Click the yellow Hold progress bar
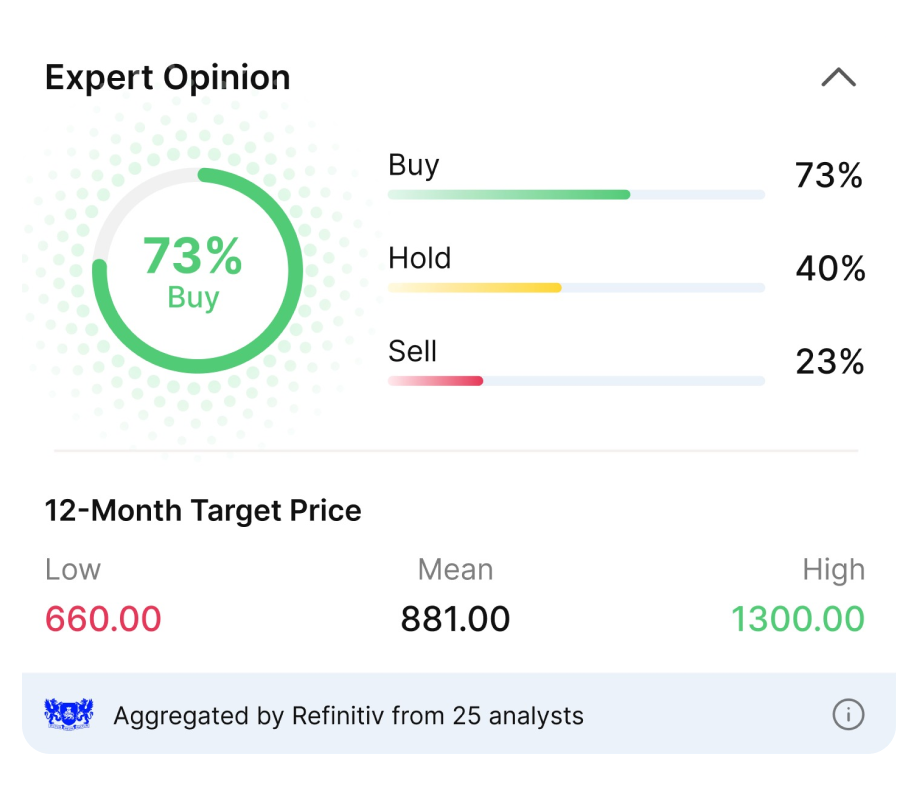 point(576,288)
